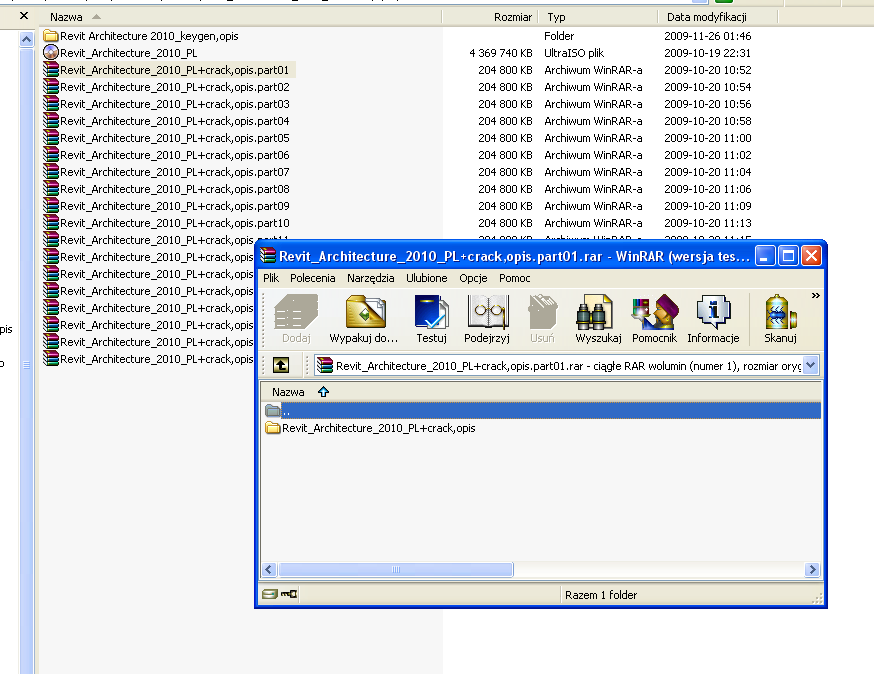Viewport: 874px width, 674px height.
Task: Sort Explorer list by Rozmiar column
Action: pyautogui.click(x=513, y=17)
